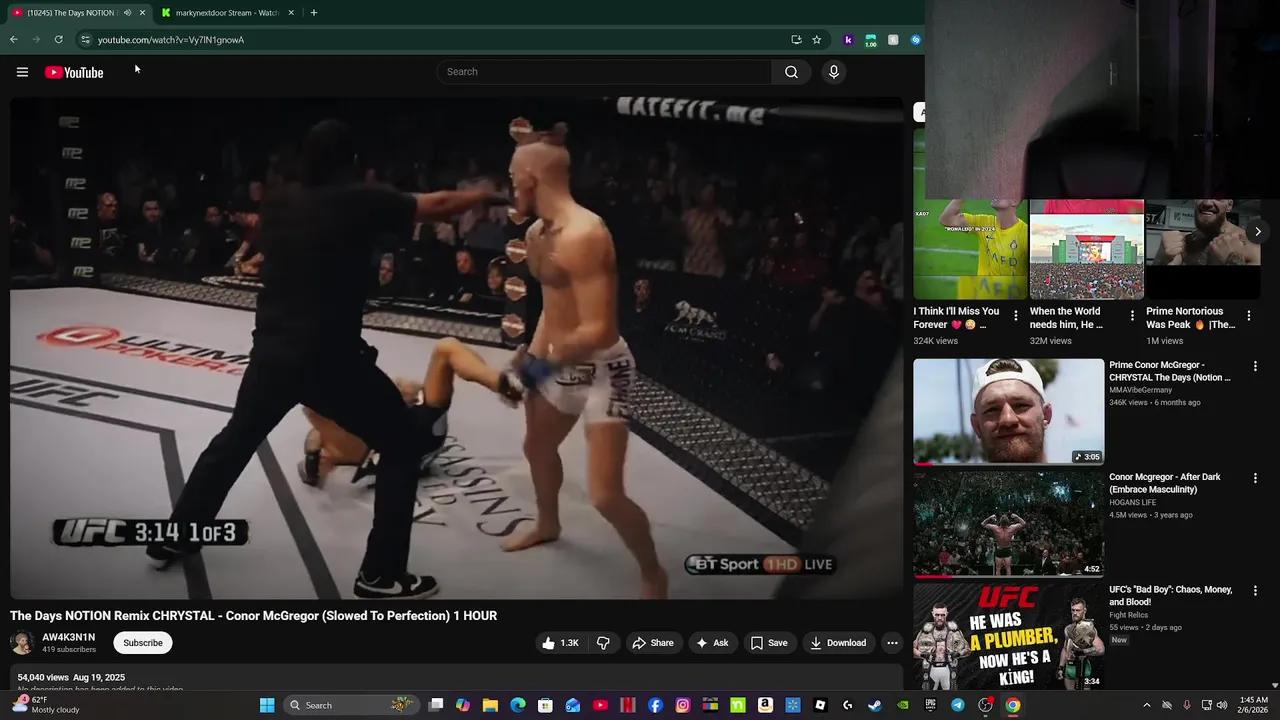Install app icon in address bar
Image resolution: width=1280 pixels, height=720 pixels.
click(x=796, y=40)
